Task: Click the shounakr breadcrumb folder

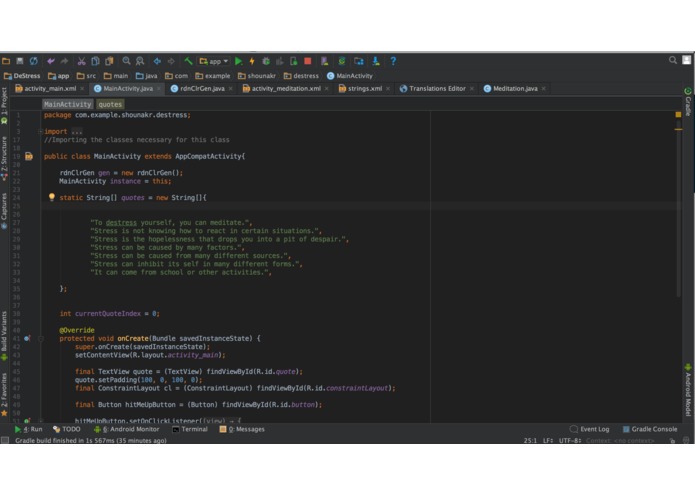Action: click(257, 76)
